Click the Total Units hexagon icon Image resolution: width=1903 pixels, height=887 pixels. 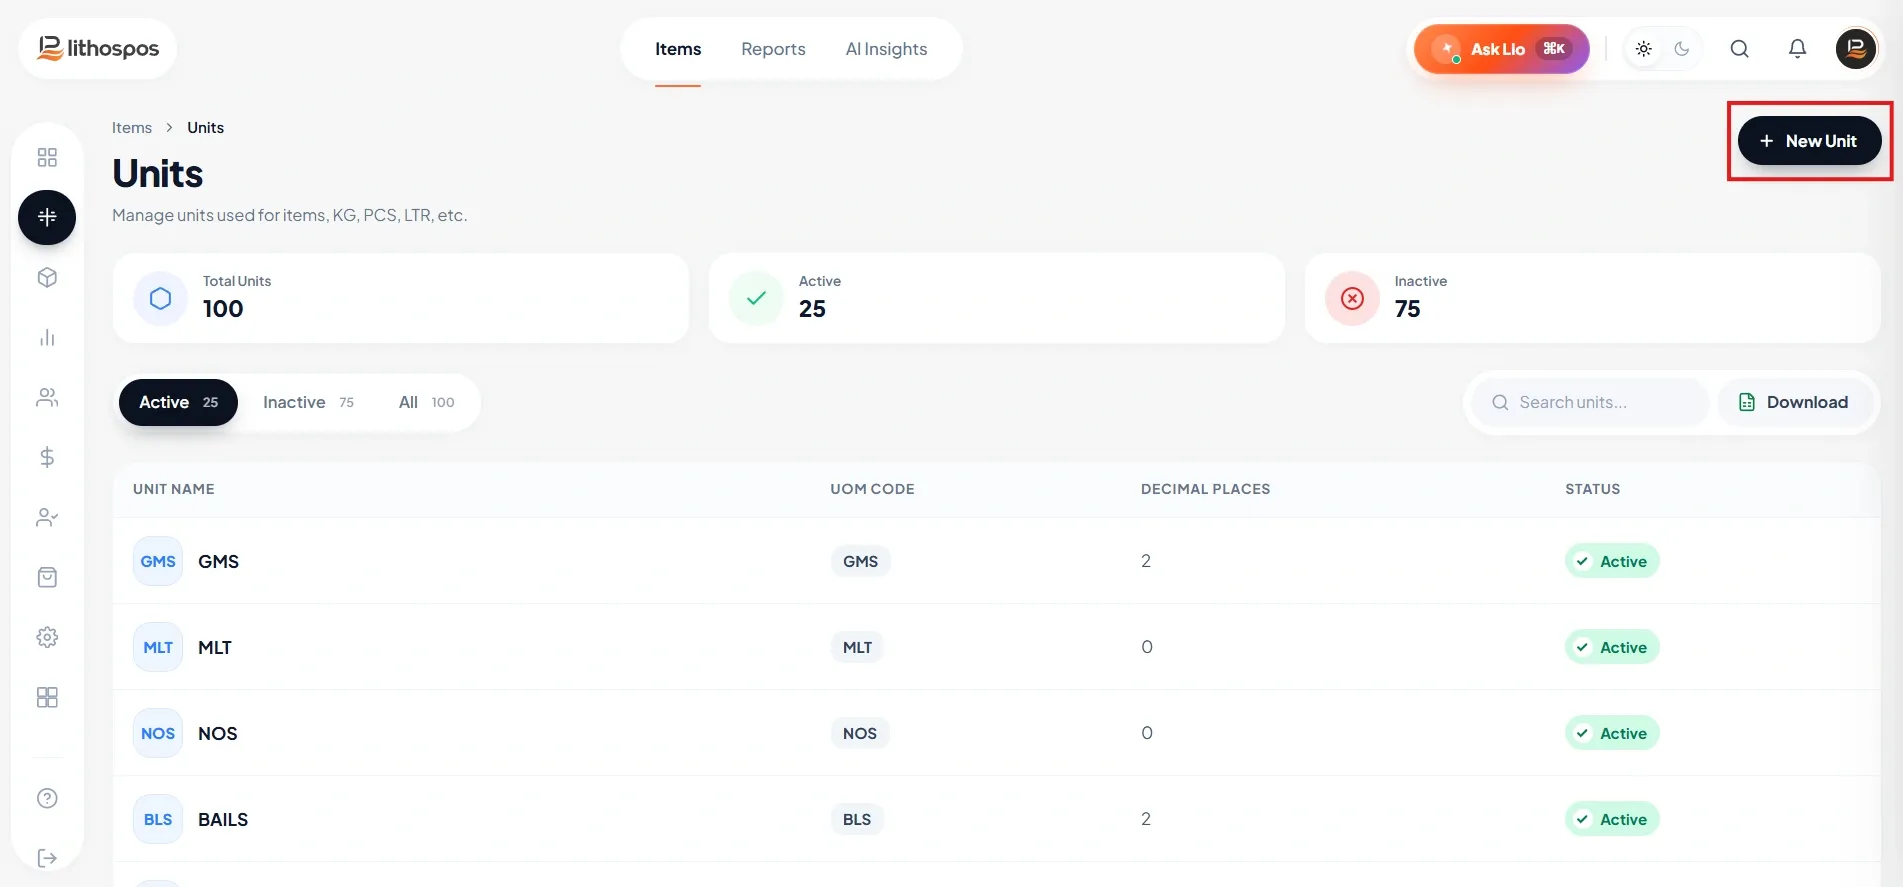tap(160, 298)
